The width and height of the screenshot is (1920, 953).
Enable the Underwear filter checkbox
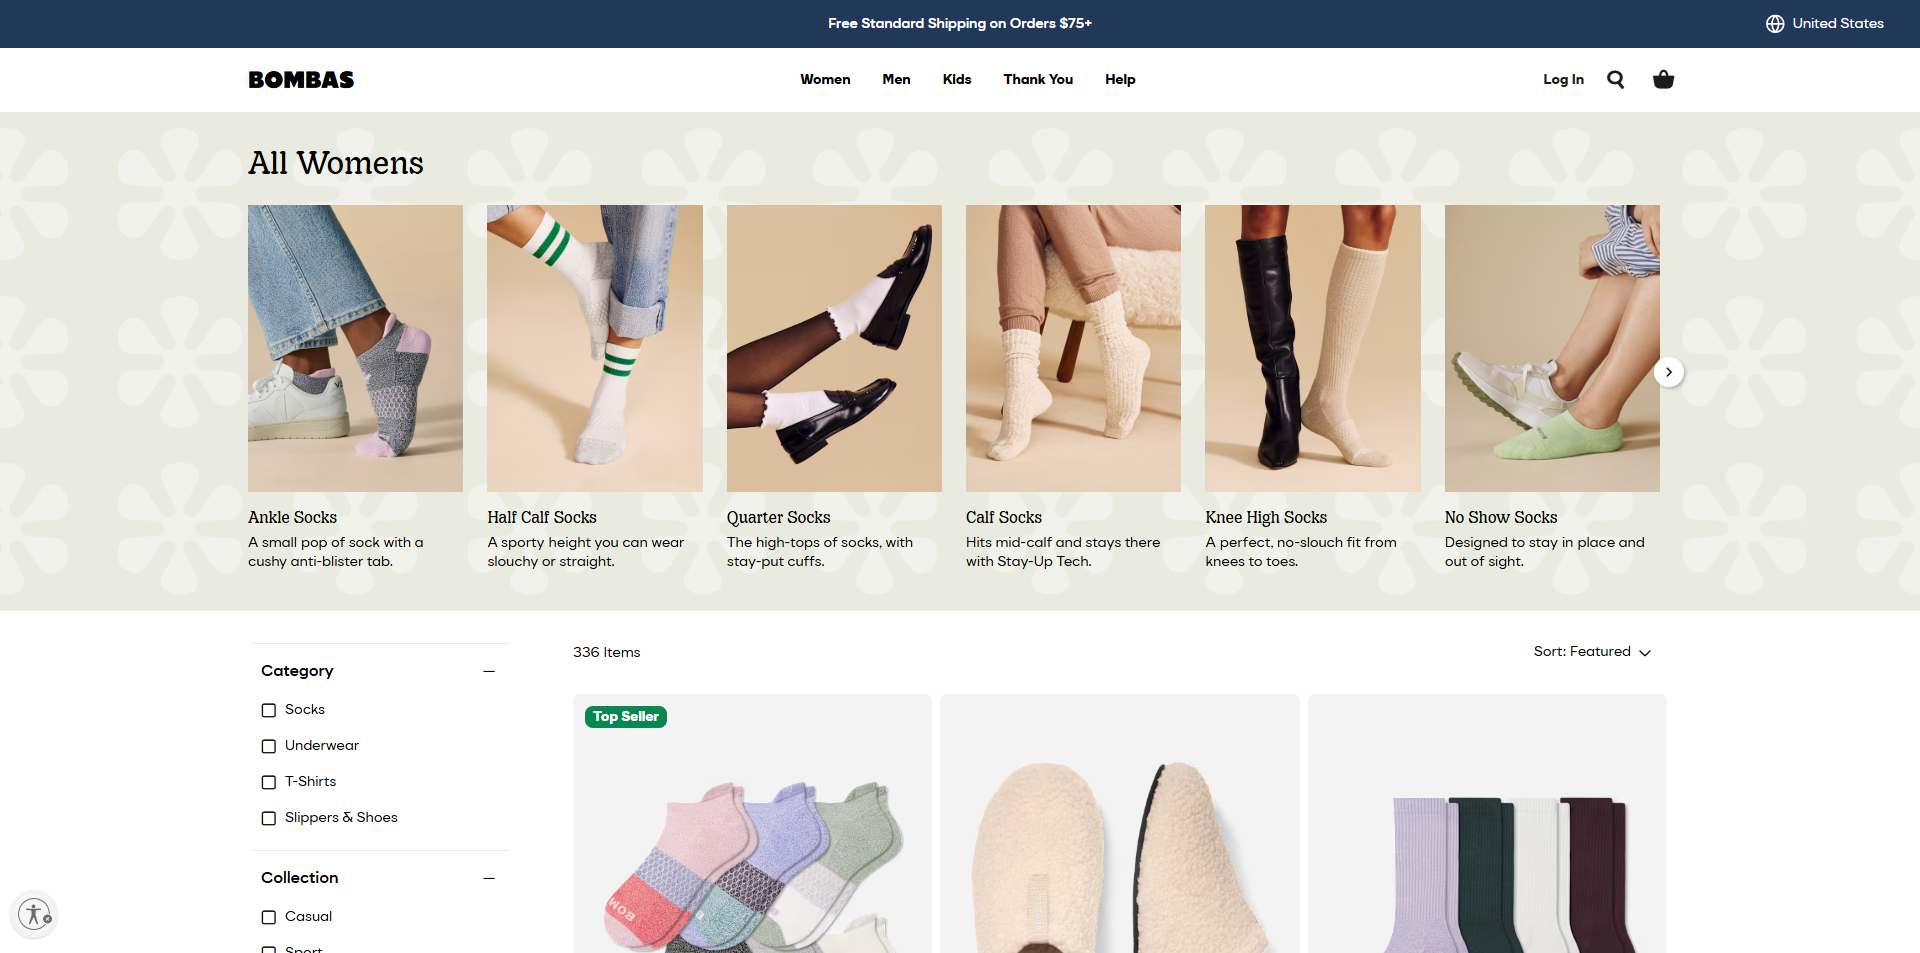coord(269,746)
